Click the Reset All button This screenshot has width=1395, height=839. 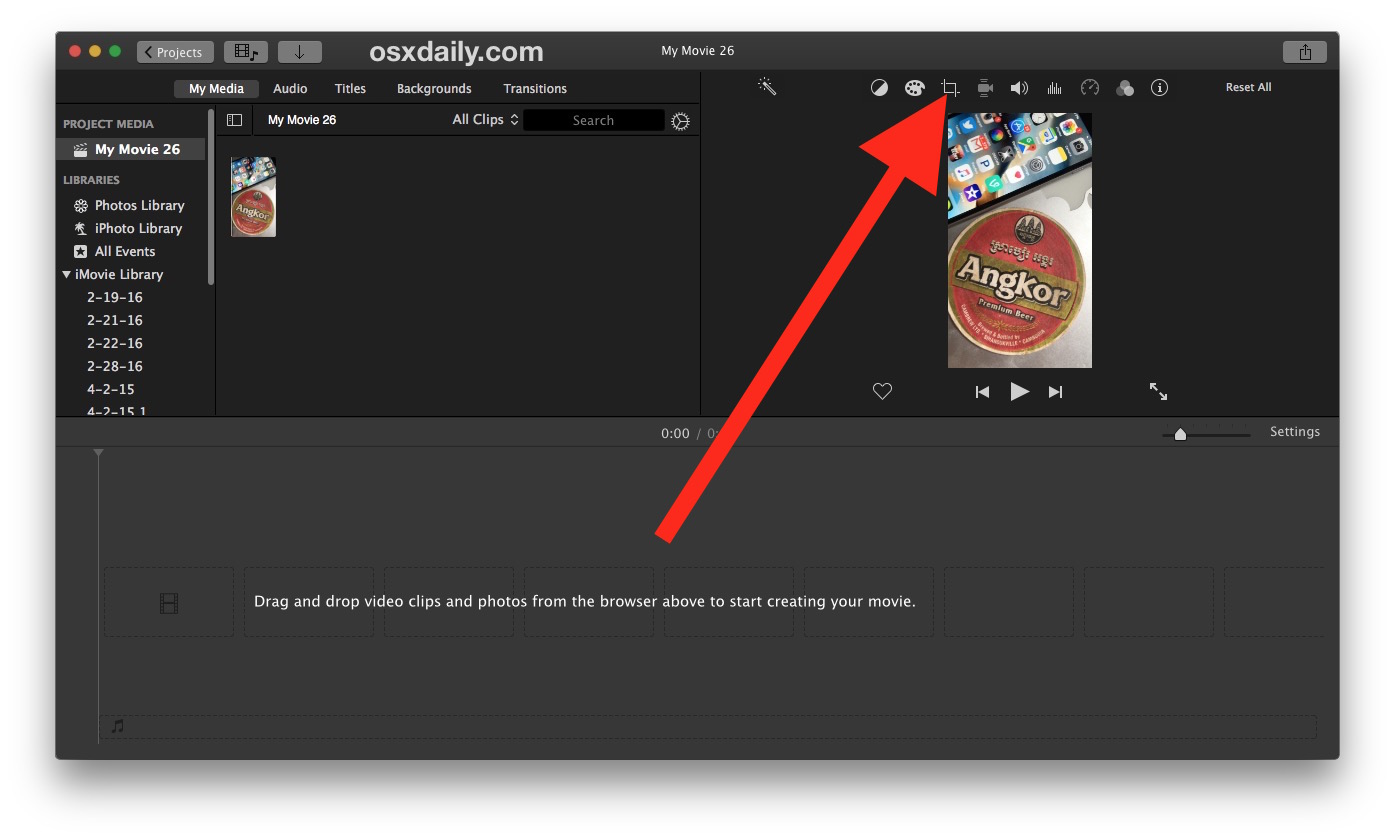[x=1249, y=87]
